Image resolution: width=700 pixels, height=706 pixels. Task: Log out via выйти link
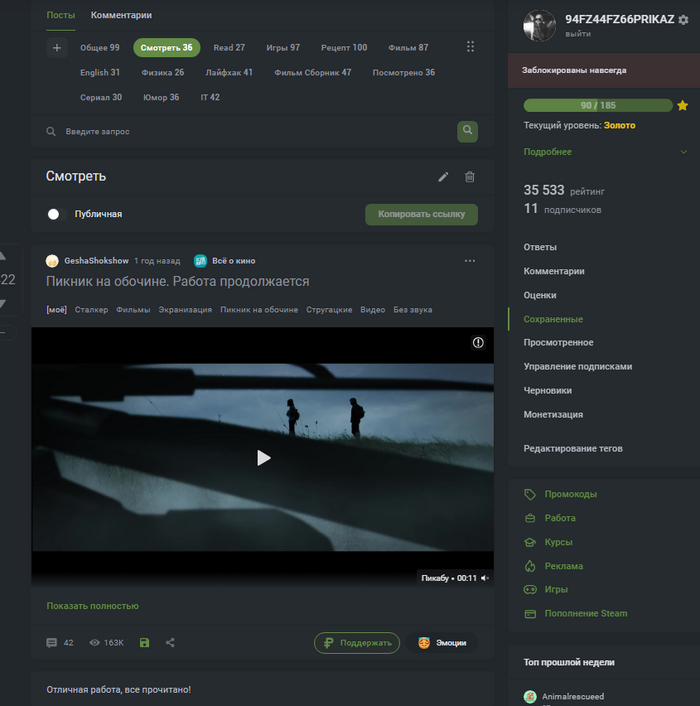coord(578,34)
